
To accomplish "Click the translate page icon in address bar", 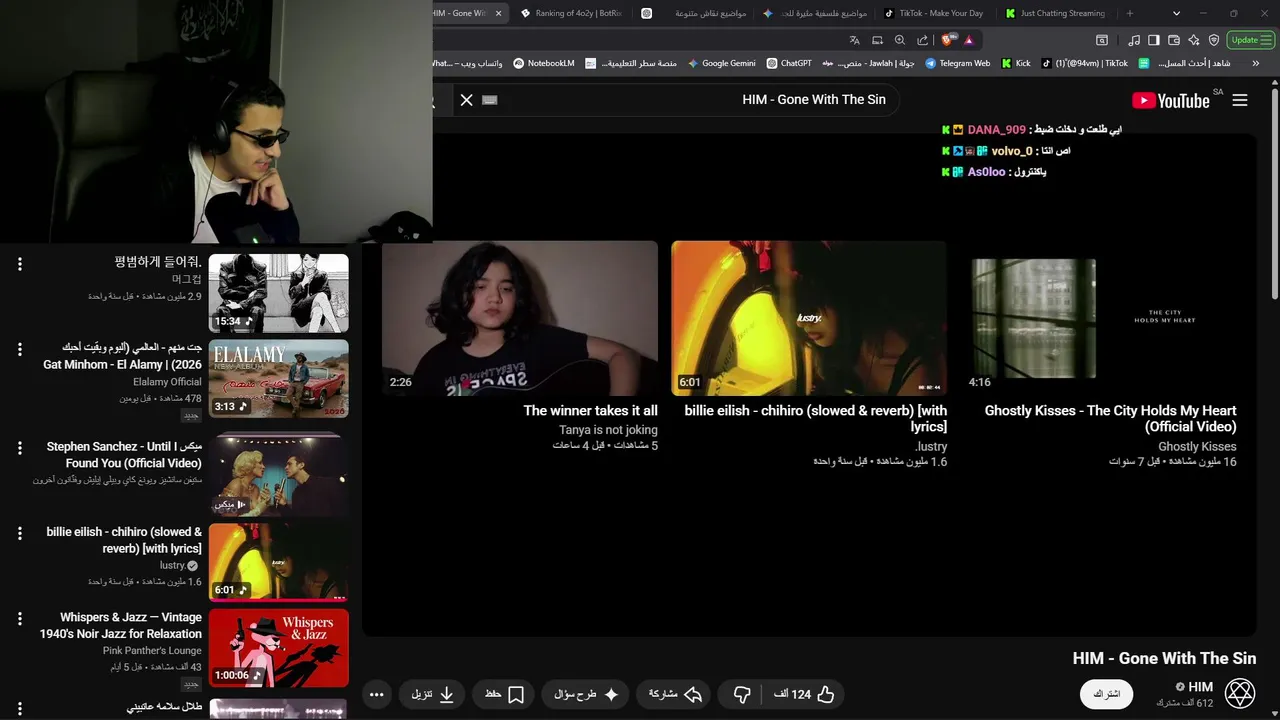I will [x=854, y=40].
